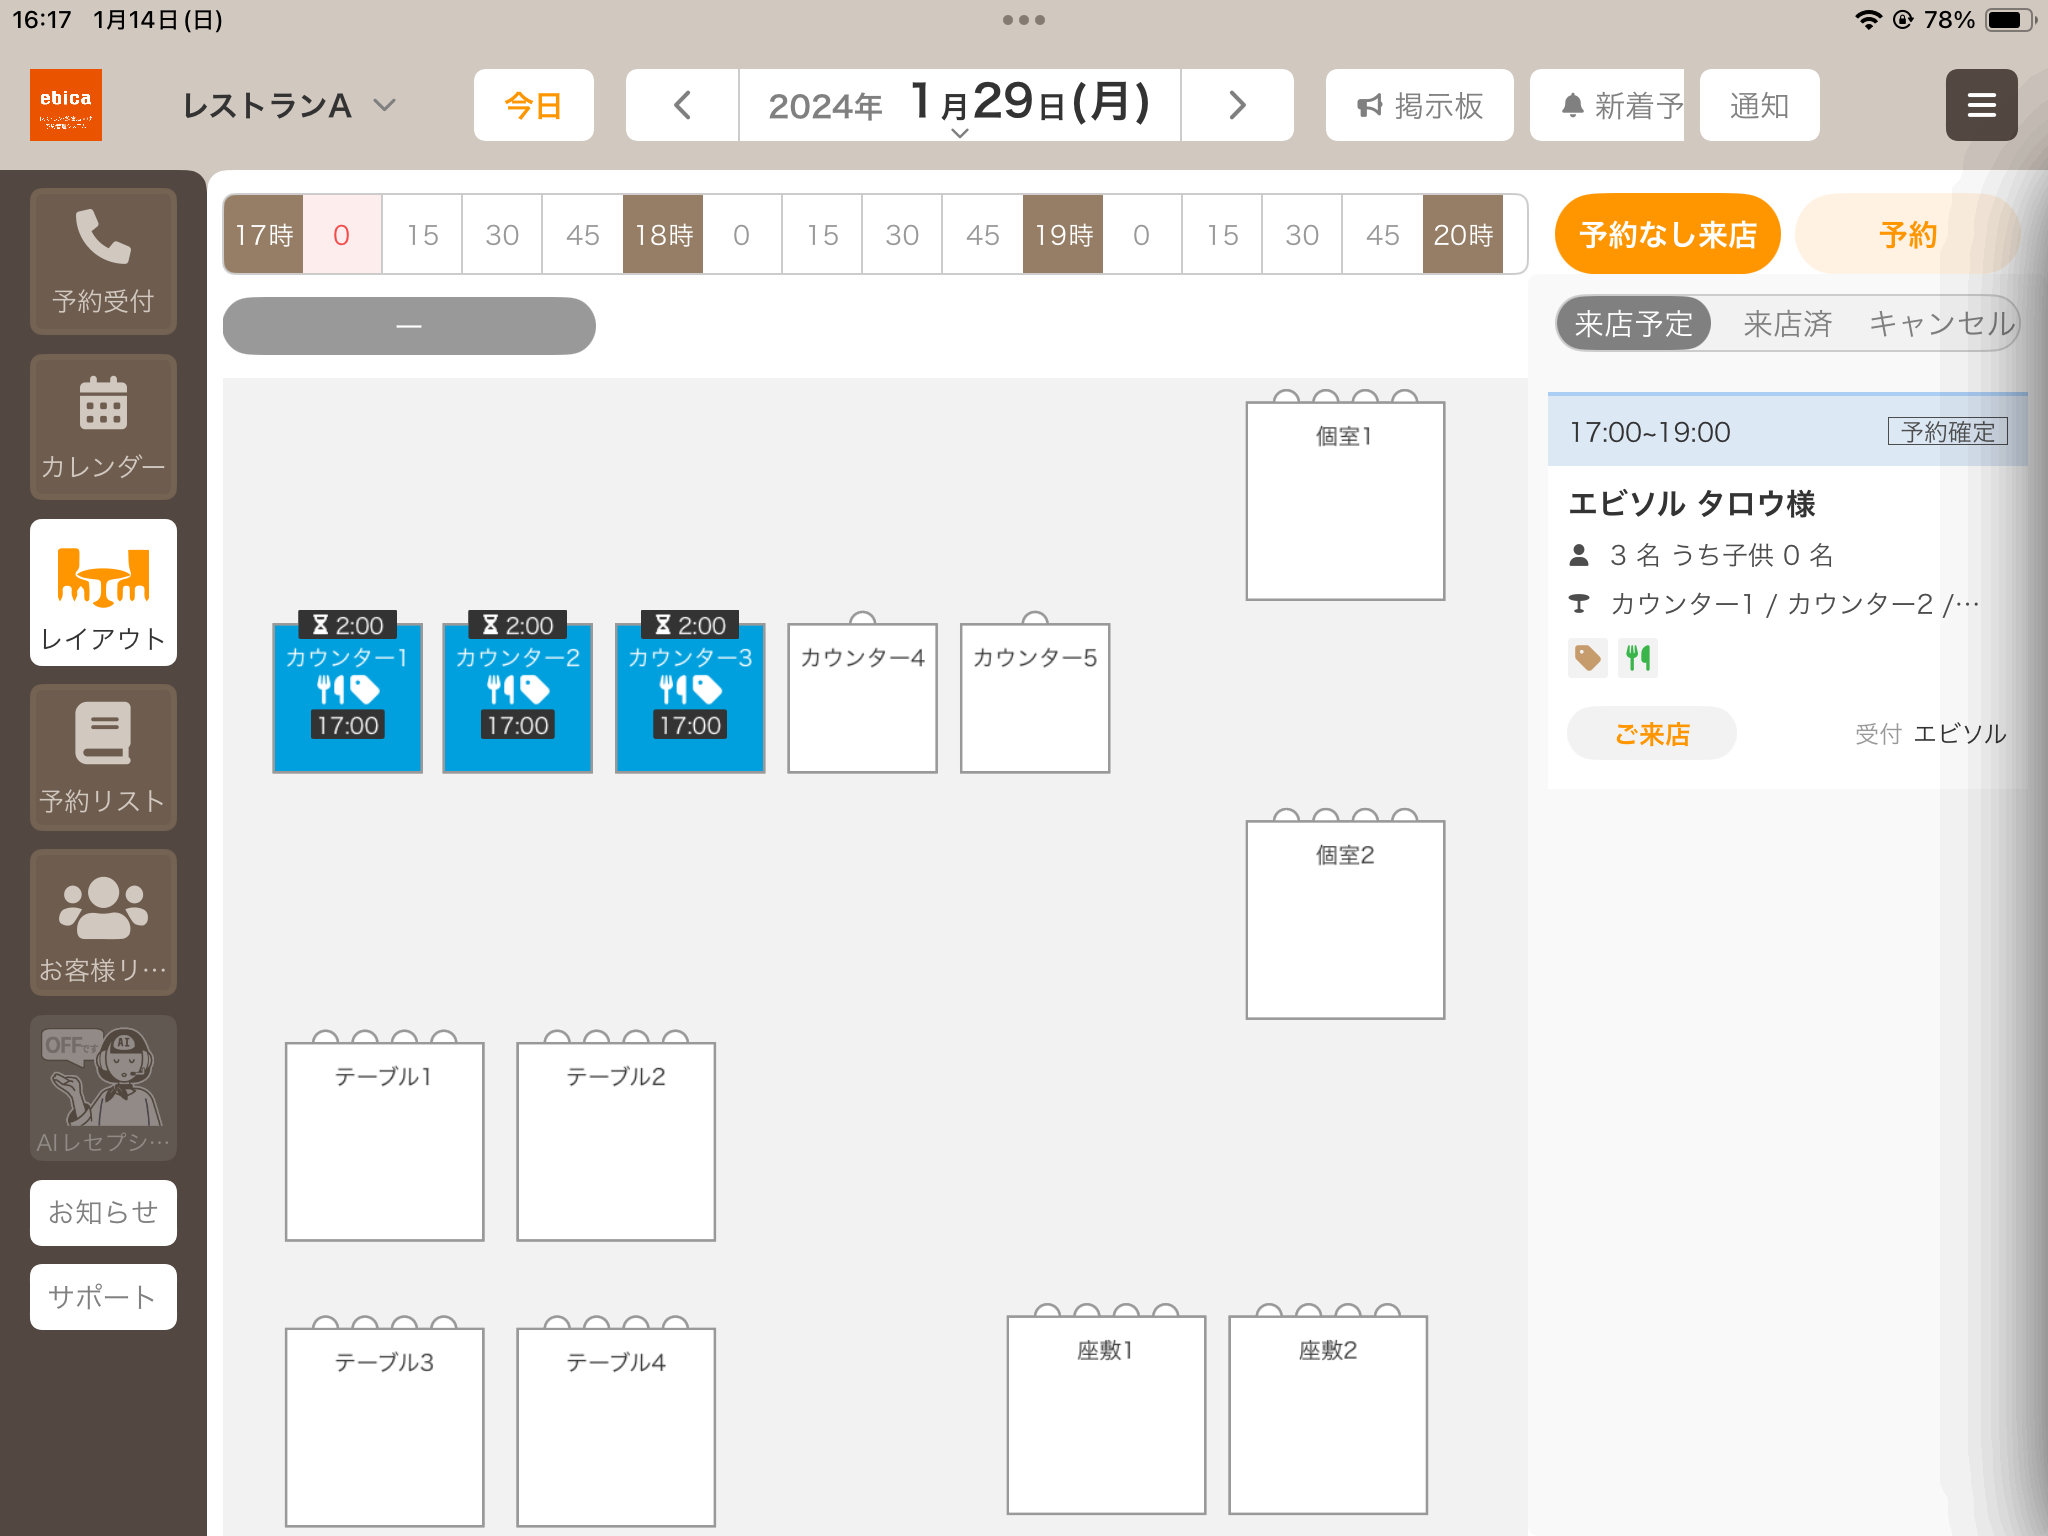Select room 個室2
Image resolution: width=2048 pixels, height=1536 pixels.
[1345, 920]
